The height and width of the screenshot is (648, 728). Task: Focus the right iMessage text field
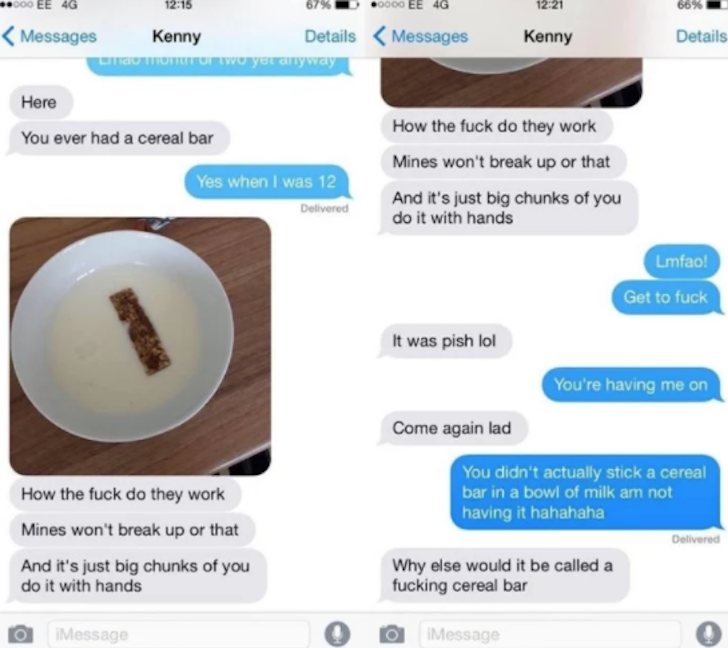tap(550, 634)
